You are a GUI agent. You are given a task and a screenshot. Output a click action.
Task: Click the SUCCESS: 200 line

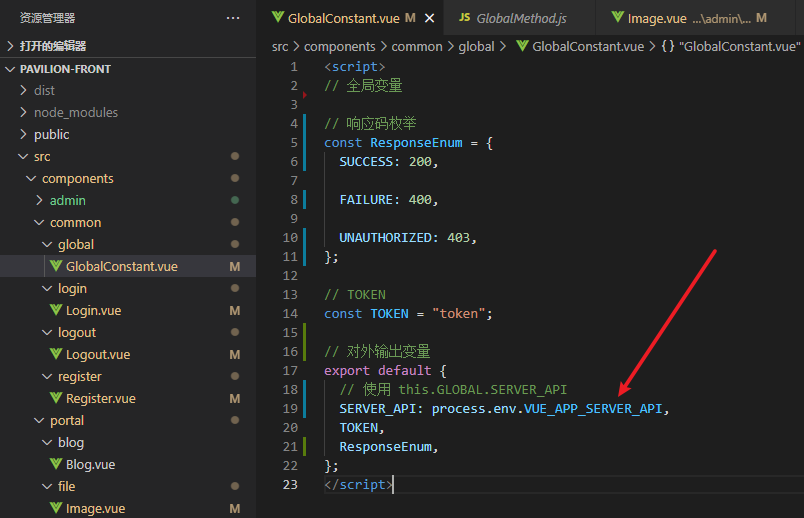[x=388, y=162]
